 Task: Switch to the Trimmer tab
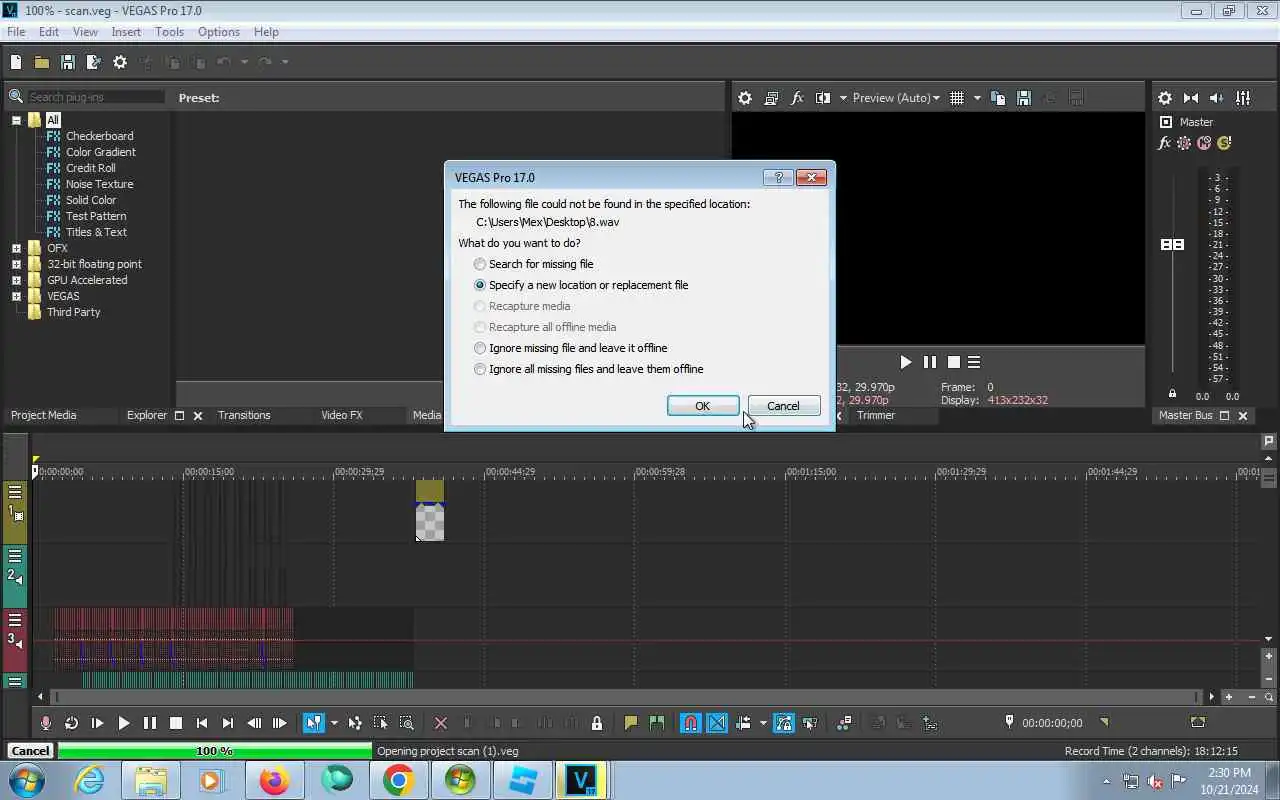(876, 415)
